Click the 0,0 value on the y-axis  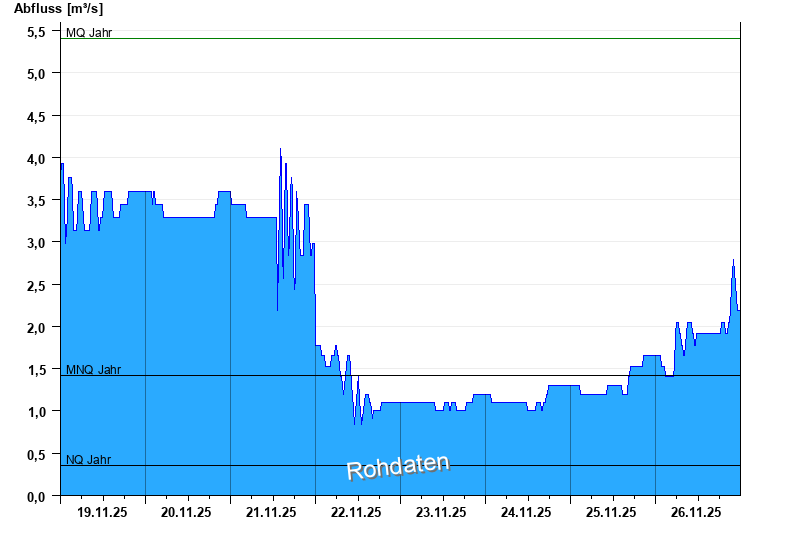pos(36,496)
